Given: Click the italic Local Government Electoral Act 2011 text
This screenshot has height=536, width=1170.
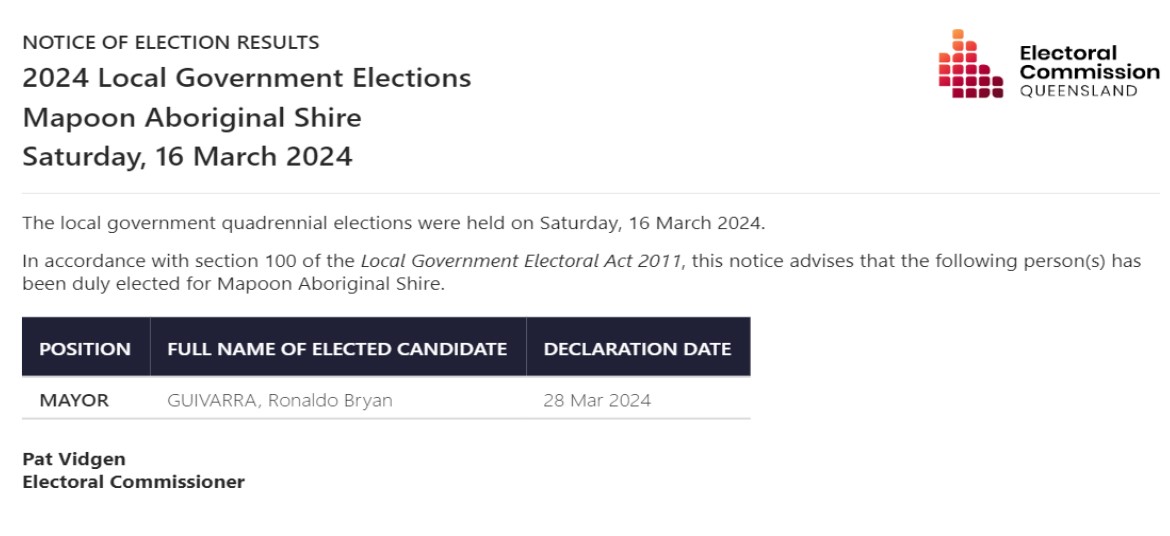Looking at the screenshot, I should tap(521, 261).
